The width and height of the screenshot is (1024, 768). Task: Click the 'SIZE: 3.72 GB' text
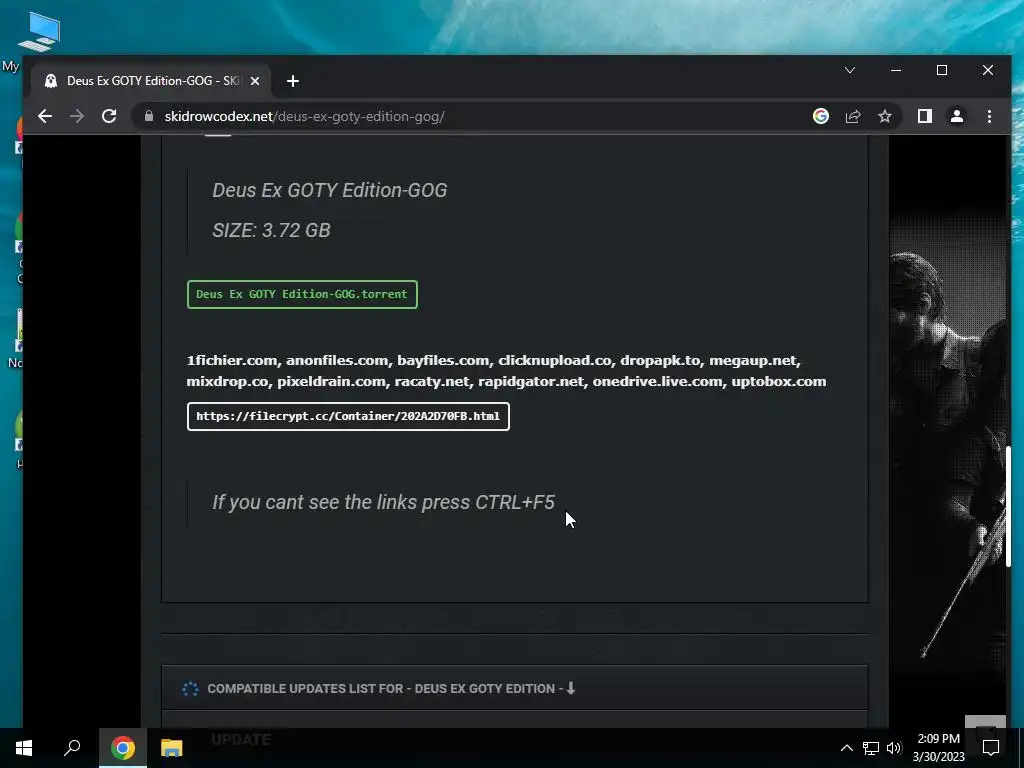(271, 231)
